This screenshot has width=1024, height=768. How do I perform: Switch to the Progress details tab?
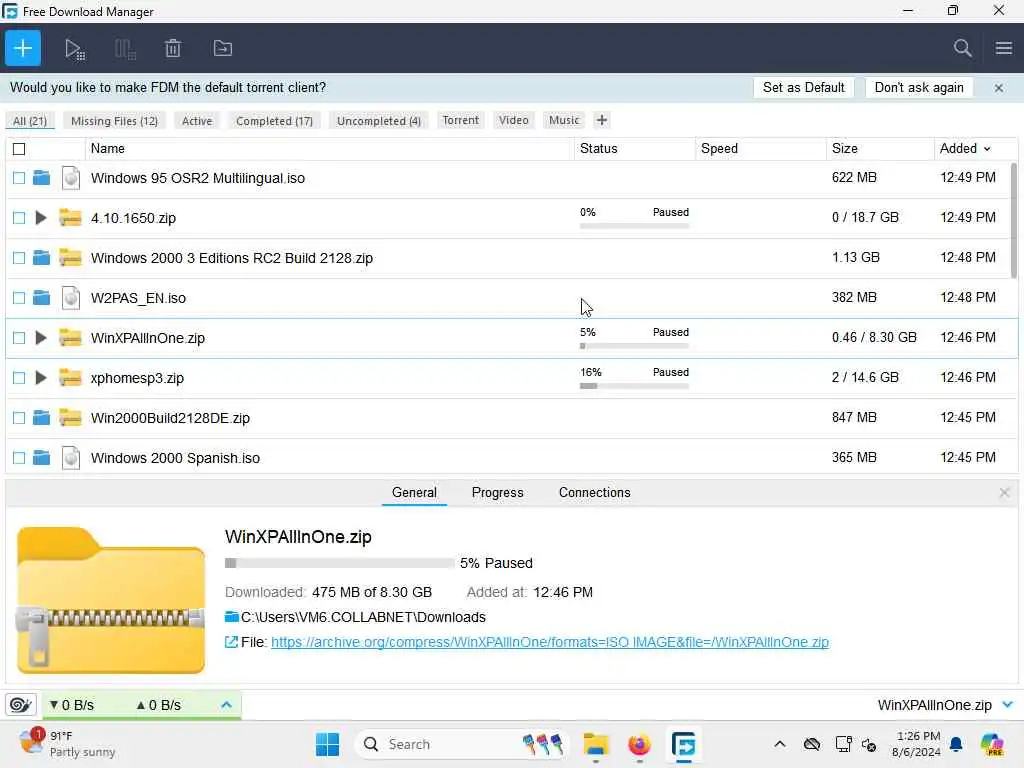498,492
